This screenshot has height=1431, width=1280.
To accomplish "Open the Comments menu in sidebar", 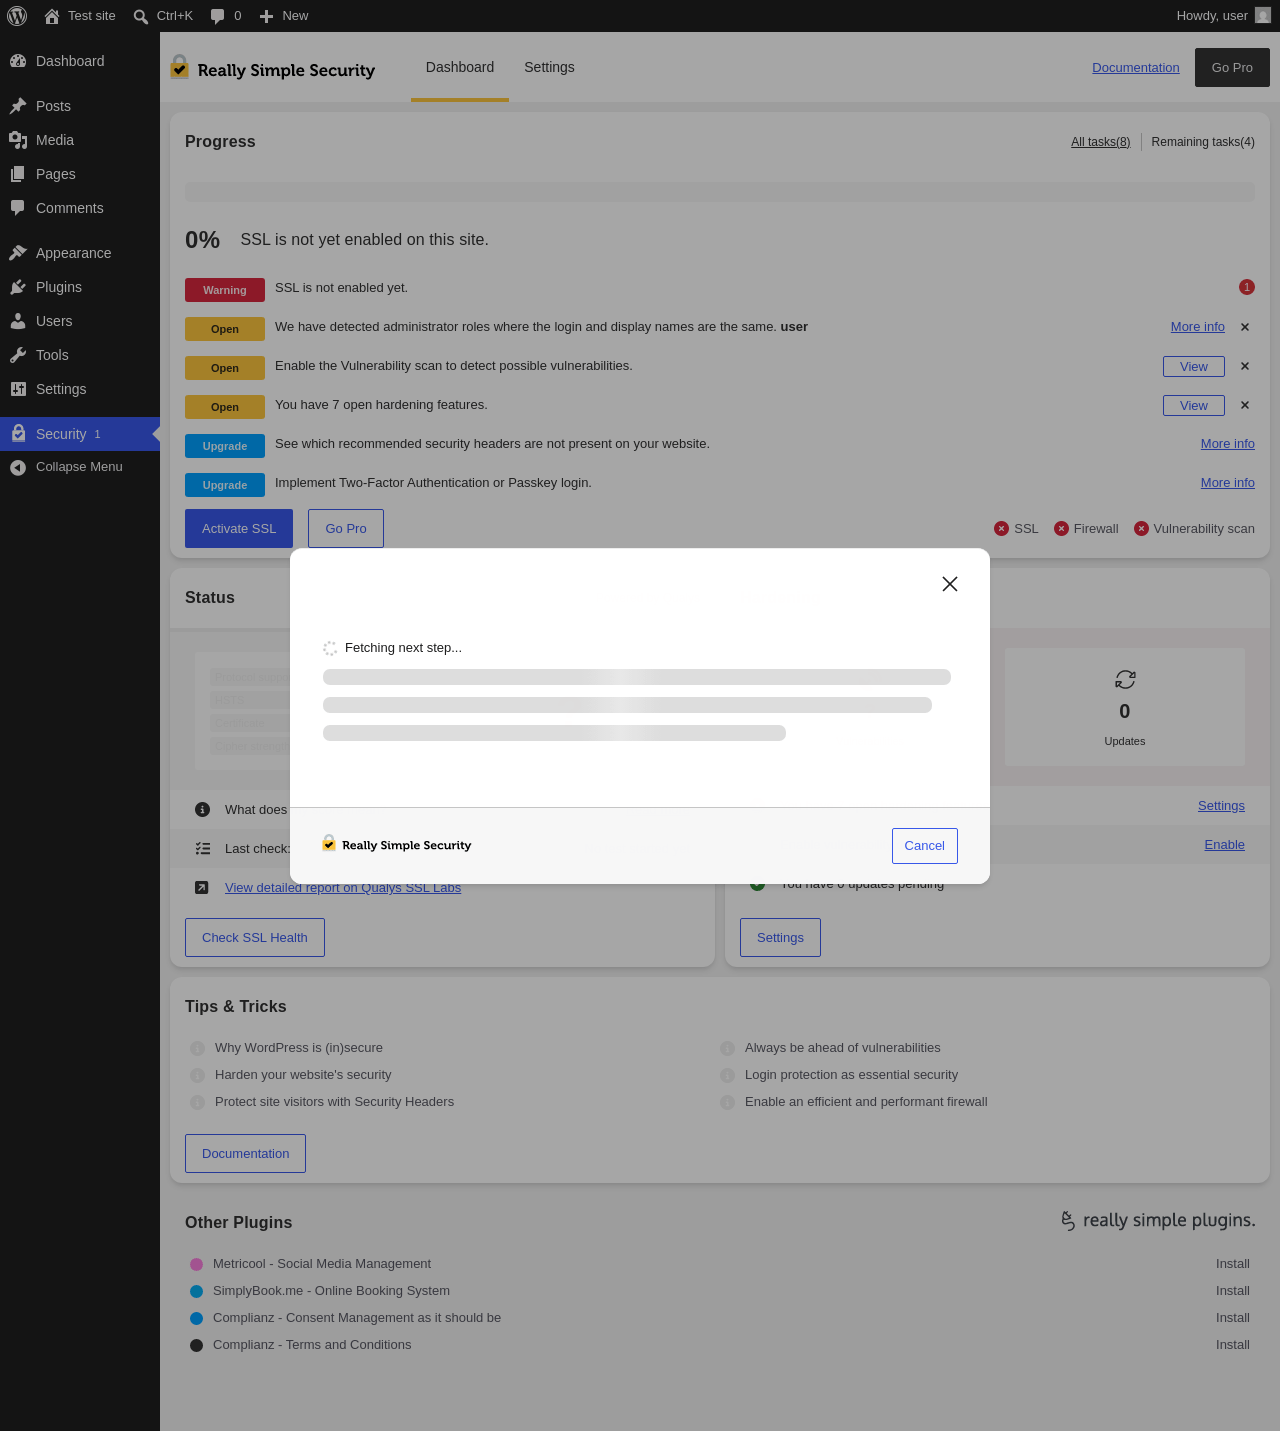I will point(80,208).
